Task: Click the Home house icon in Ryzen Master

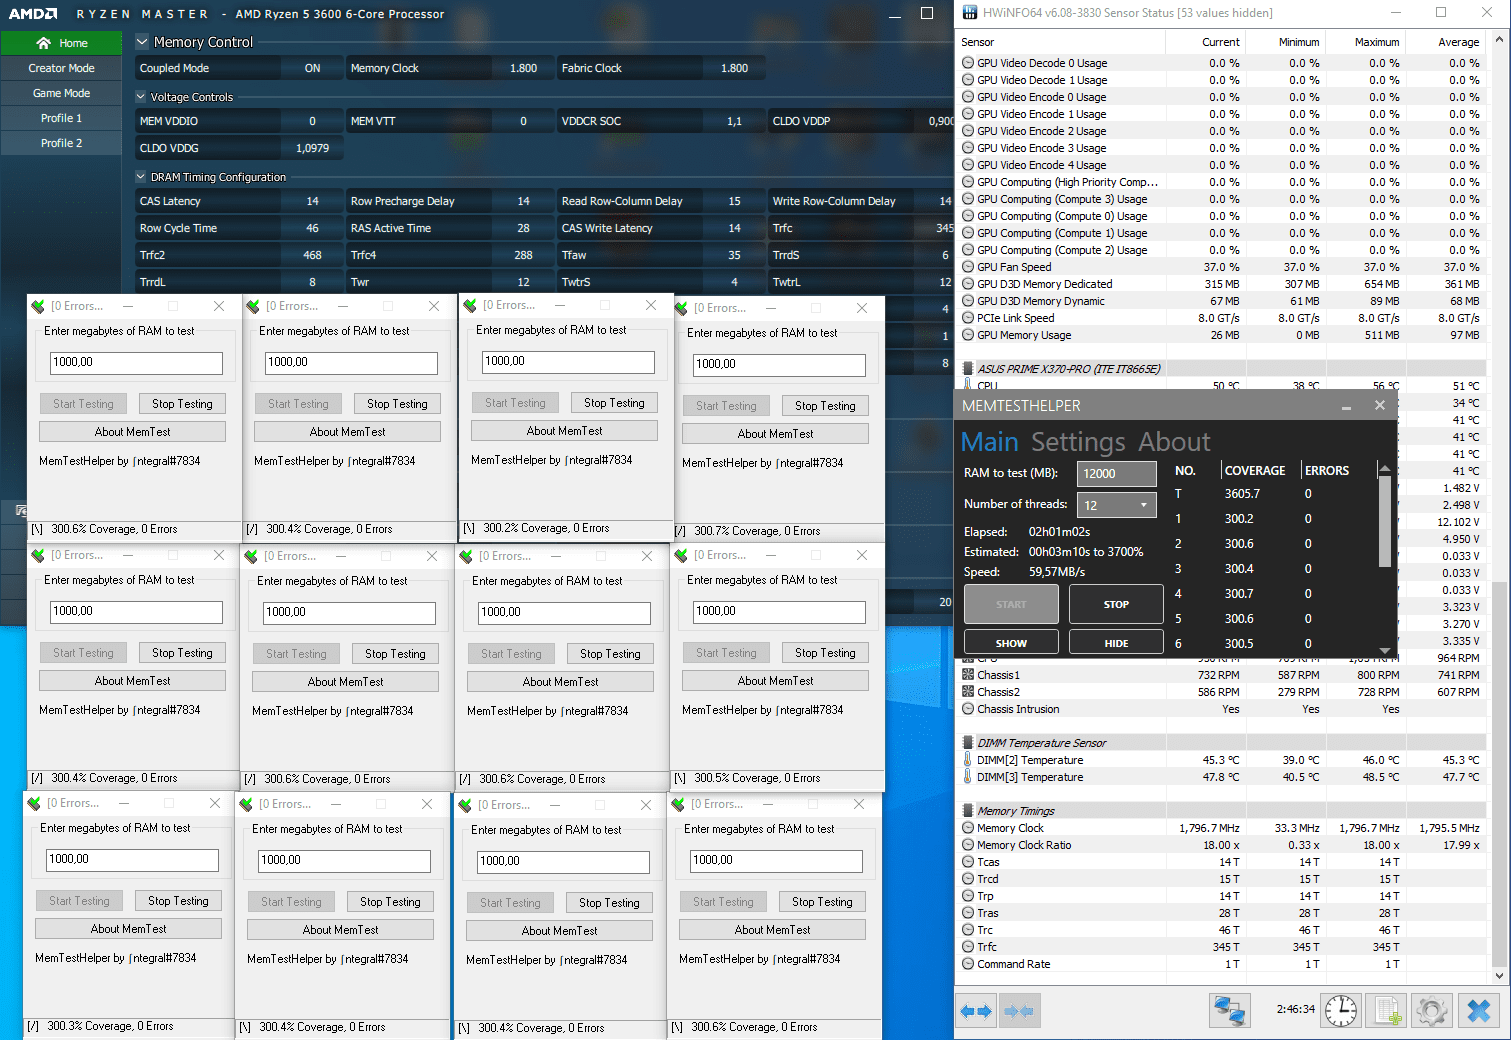Action: coord(43,43)
